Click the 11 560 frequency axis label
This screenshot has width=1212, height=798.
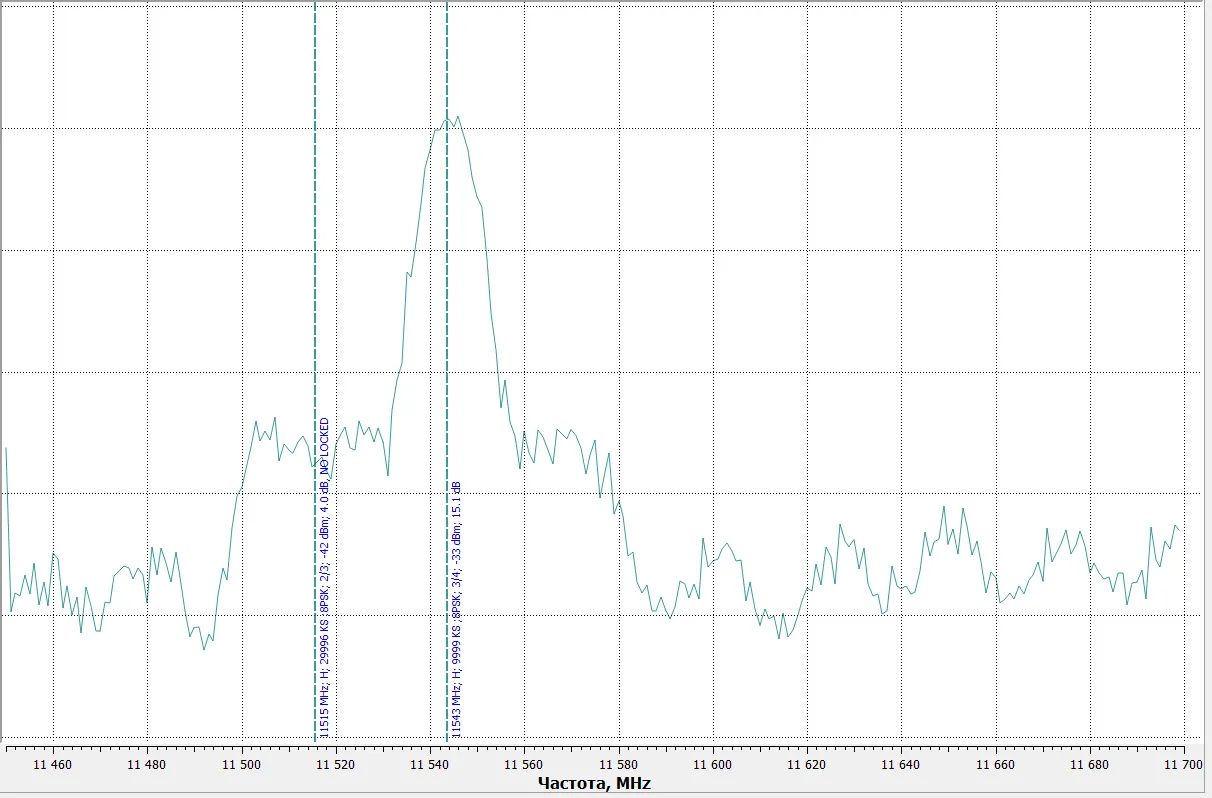point(525,764)
